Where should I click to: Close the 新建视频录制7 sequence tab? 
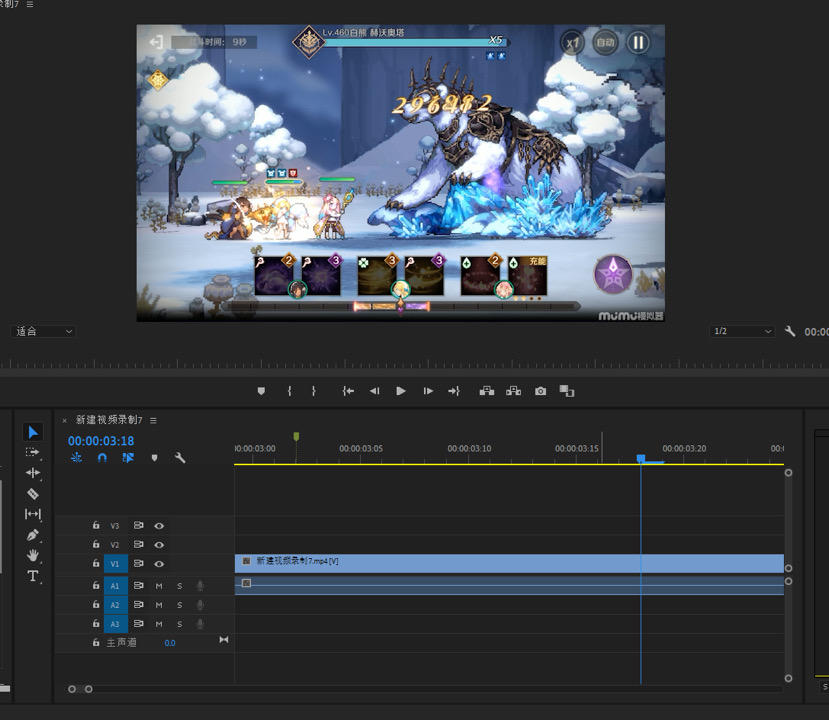pos(65,421)
